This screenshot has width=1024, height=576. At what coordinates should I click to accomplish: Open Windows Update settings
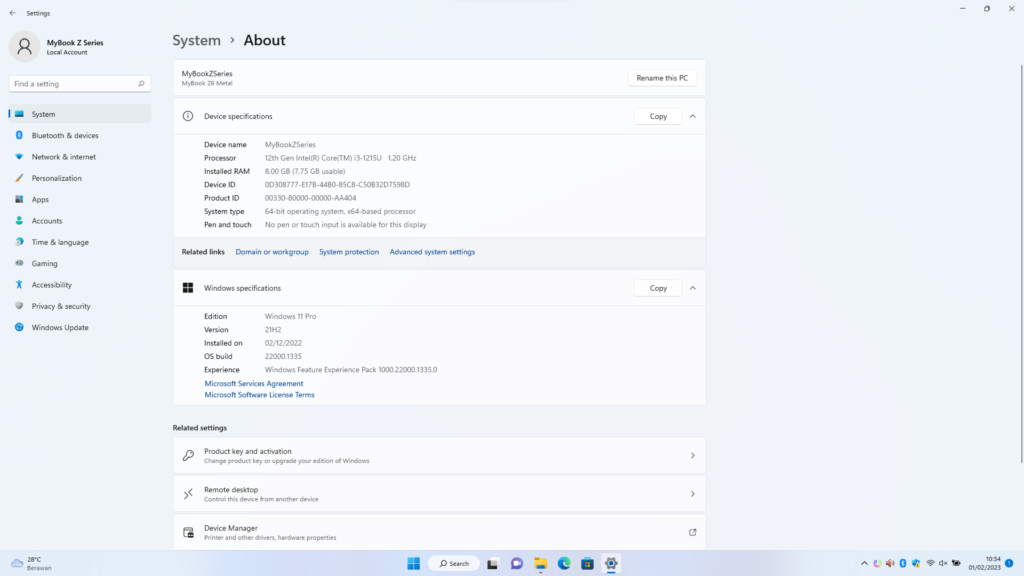(x=80, y=327)
